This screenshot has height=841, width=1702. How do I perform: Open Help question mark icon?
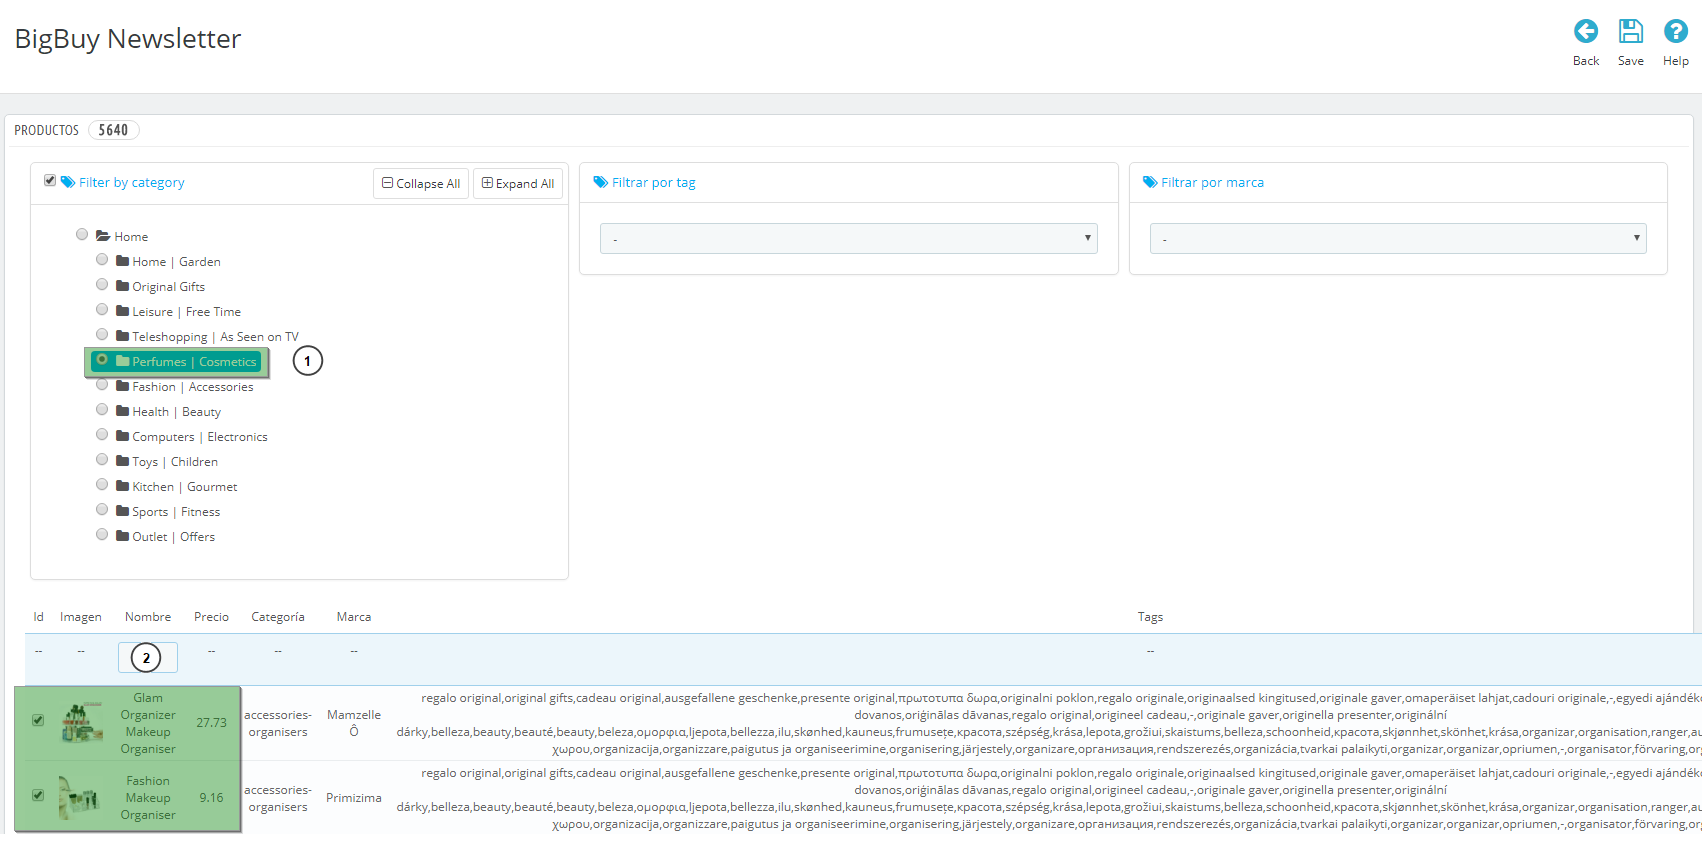pos(1675,32)
